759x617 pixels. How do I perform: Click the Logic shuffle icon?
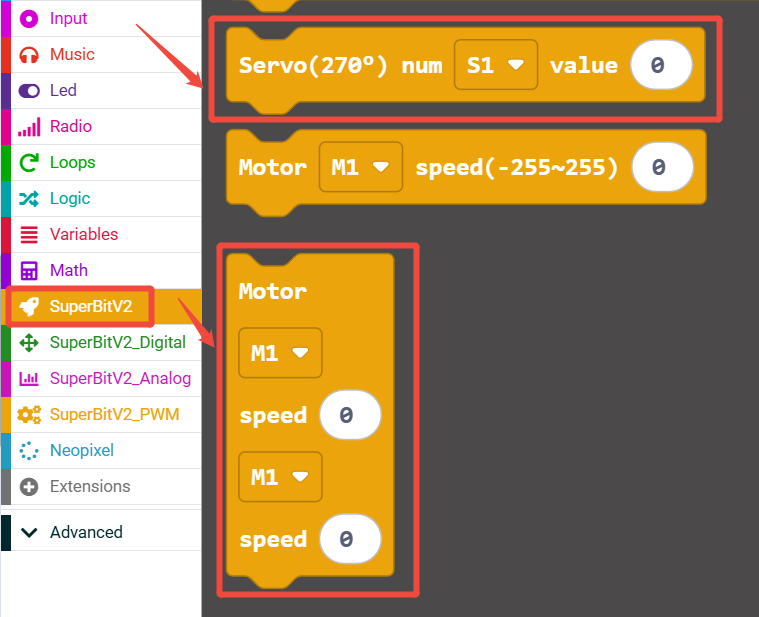tap(29, 198)
